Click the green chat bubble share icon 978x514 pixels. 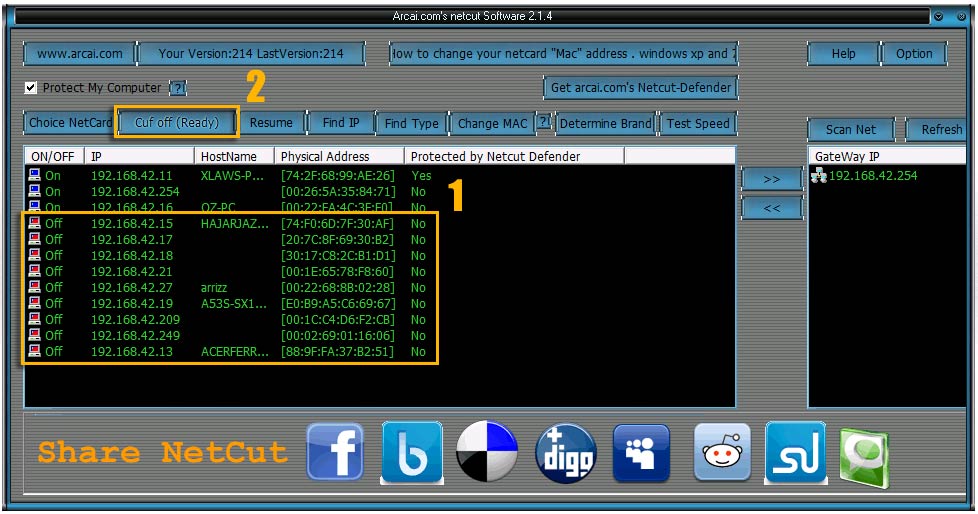(864, 458)
